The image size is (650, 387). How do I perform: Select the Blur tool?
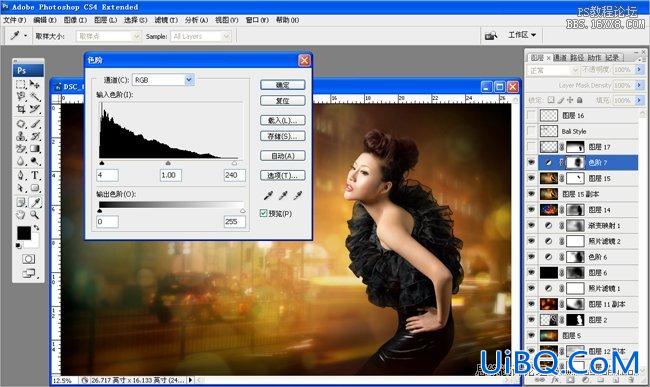(x=21, y=161)
